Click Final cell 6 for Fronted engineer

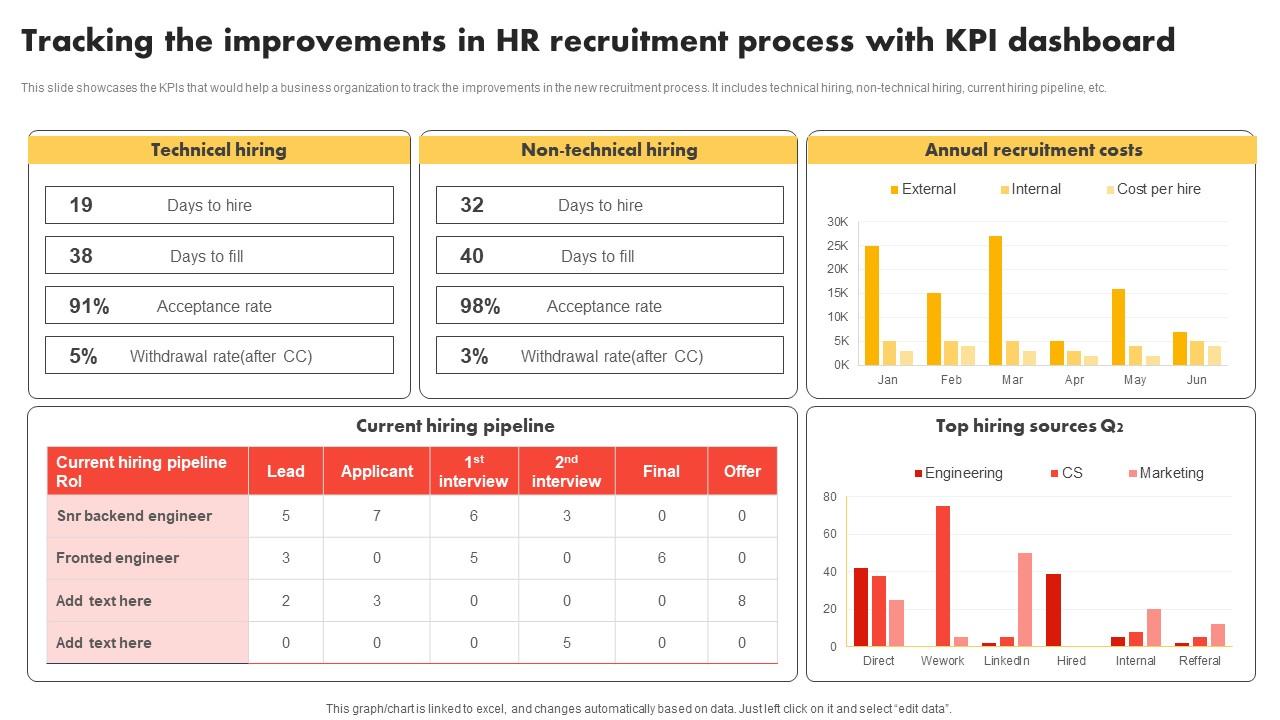661,558
